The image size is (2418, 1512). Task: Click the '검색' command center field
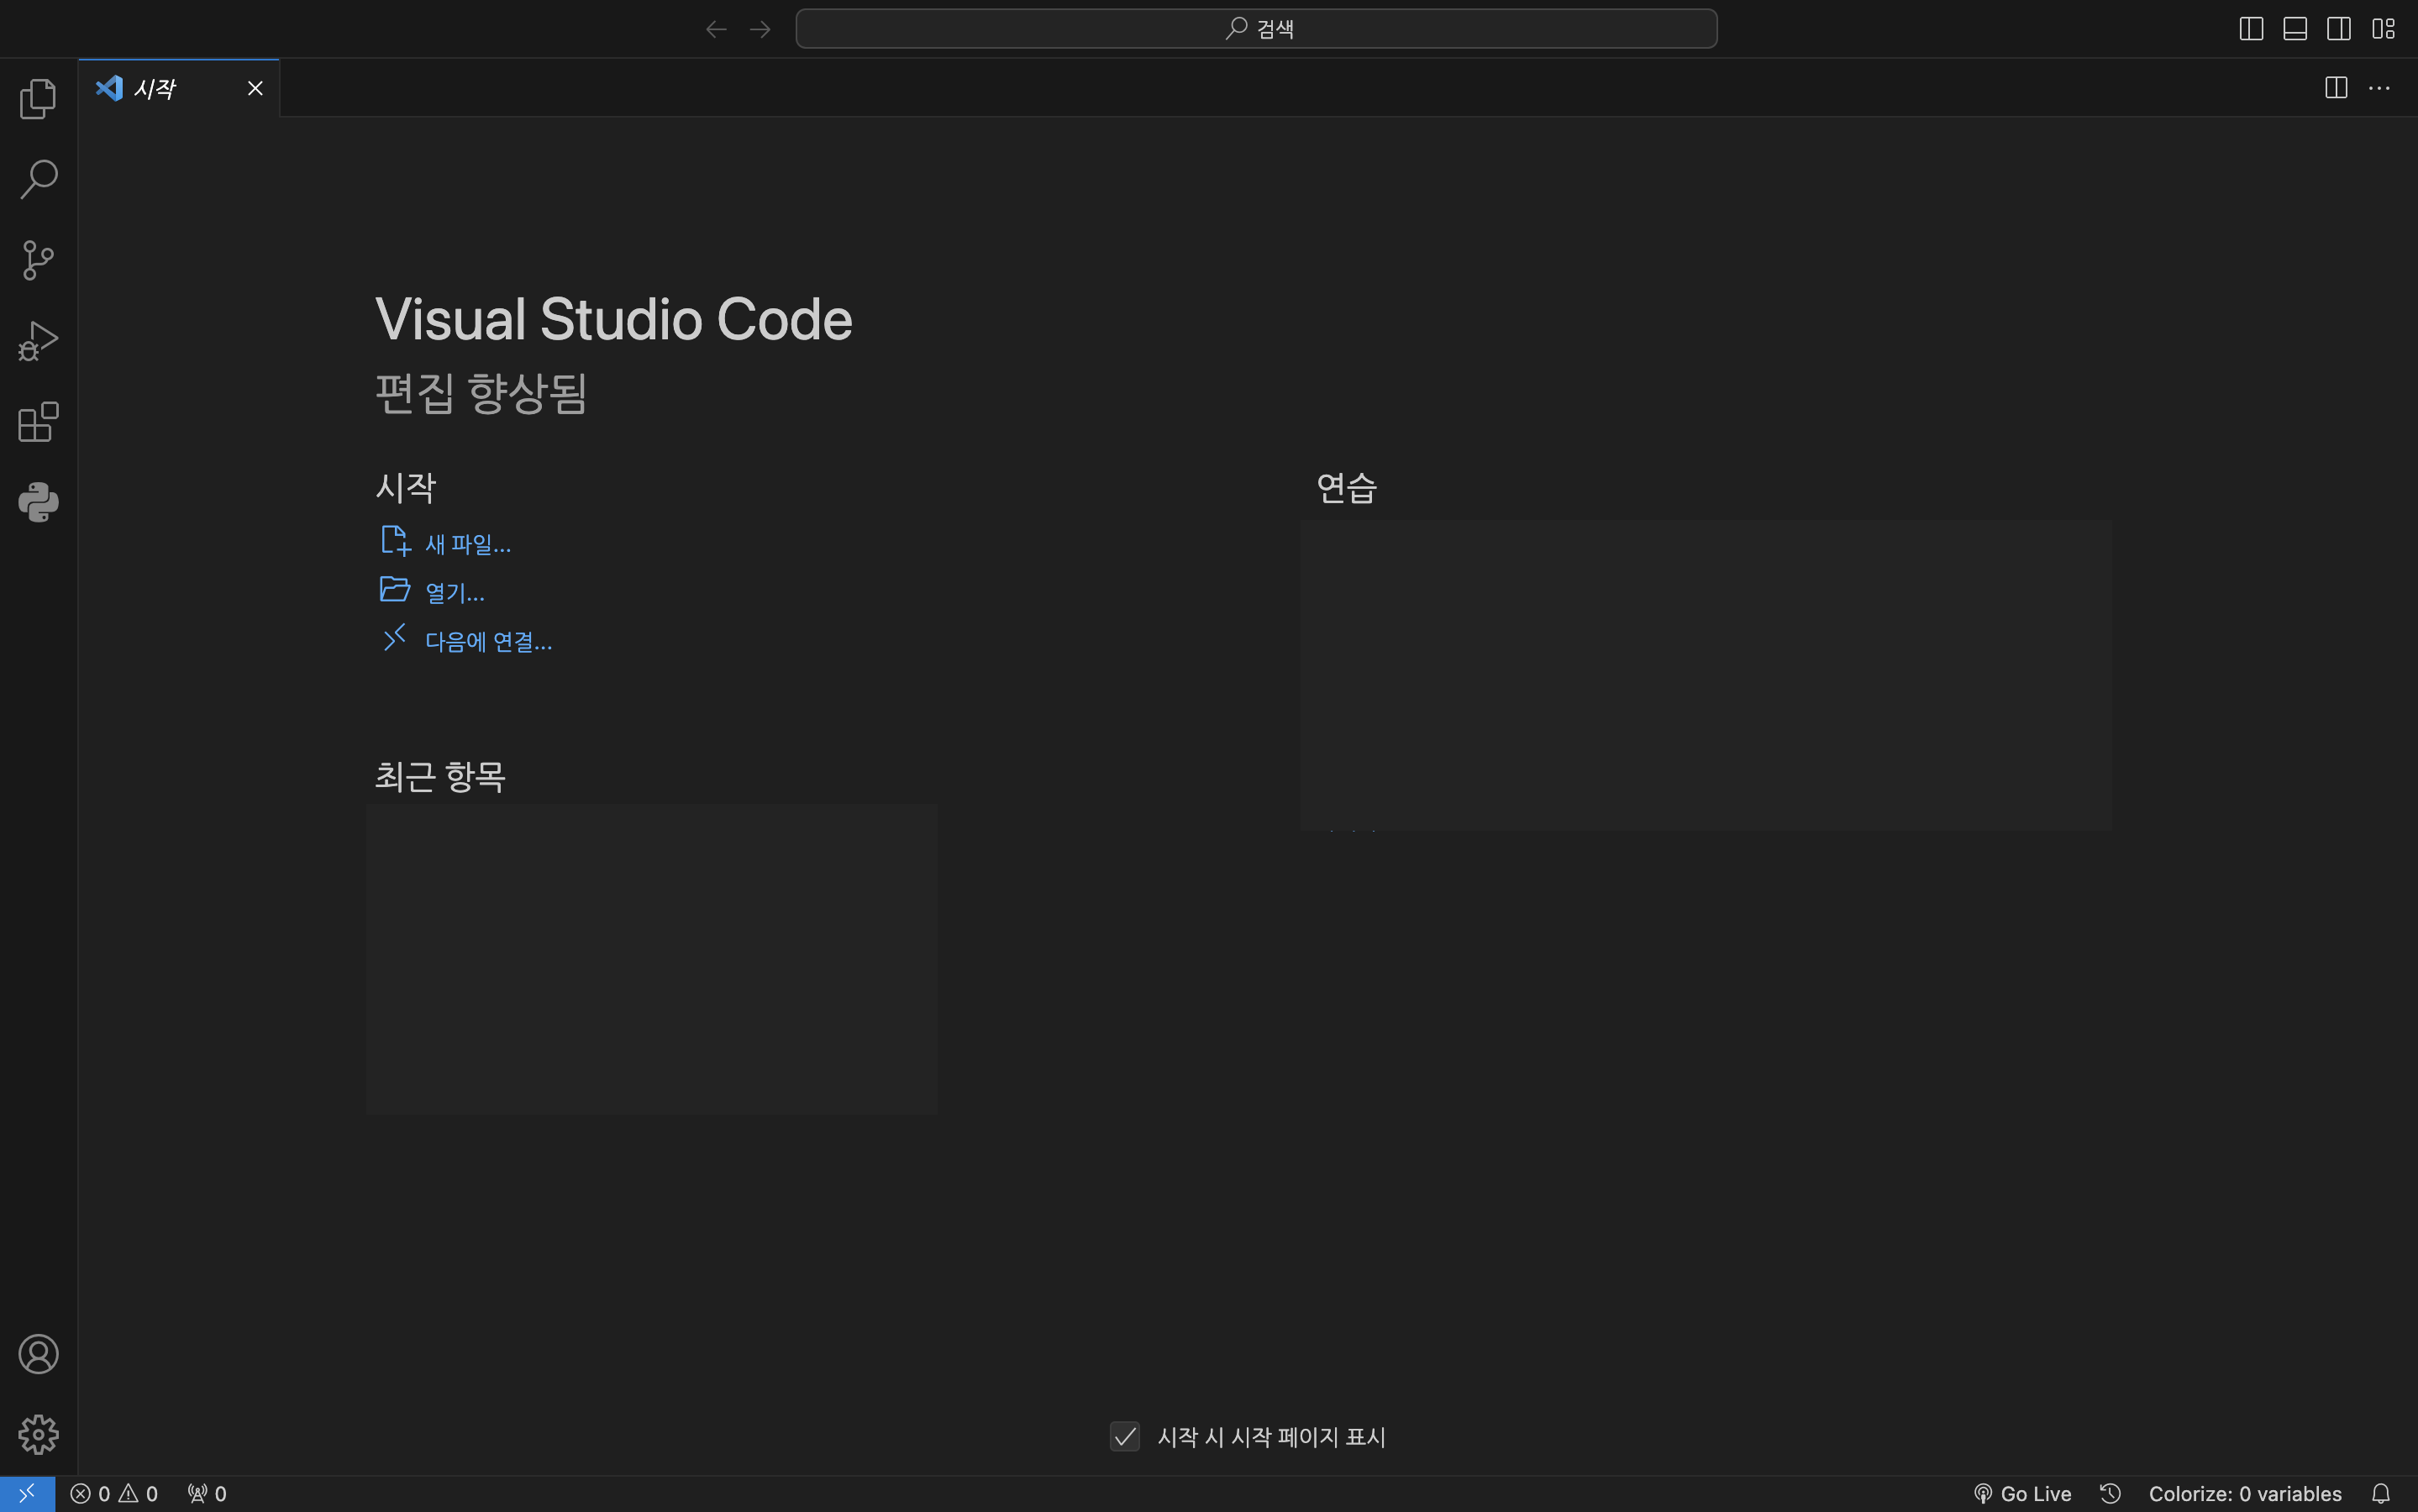[x=1256, y=29]
